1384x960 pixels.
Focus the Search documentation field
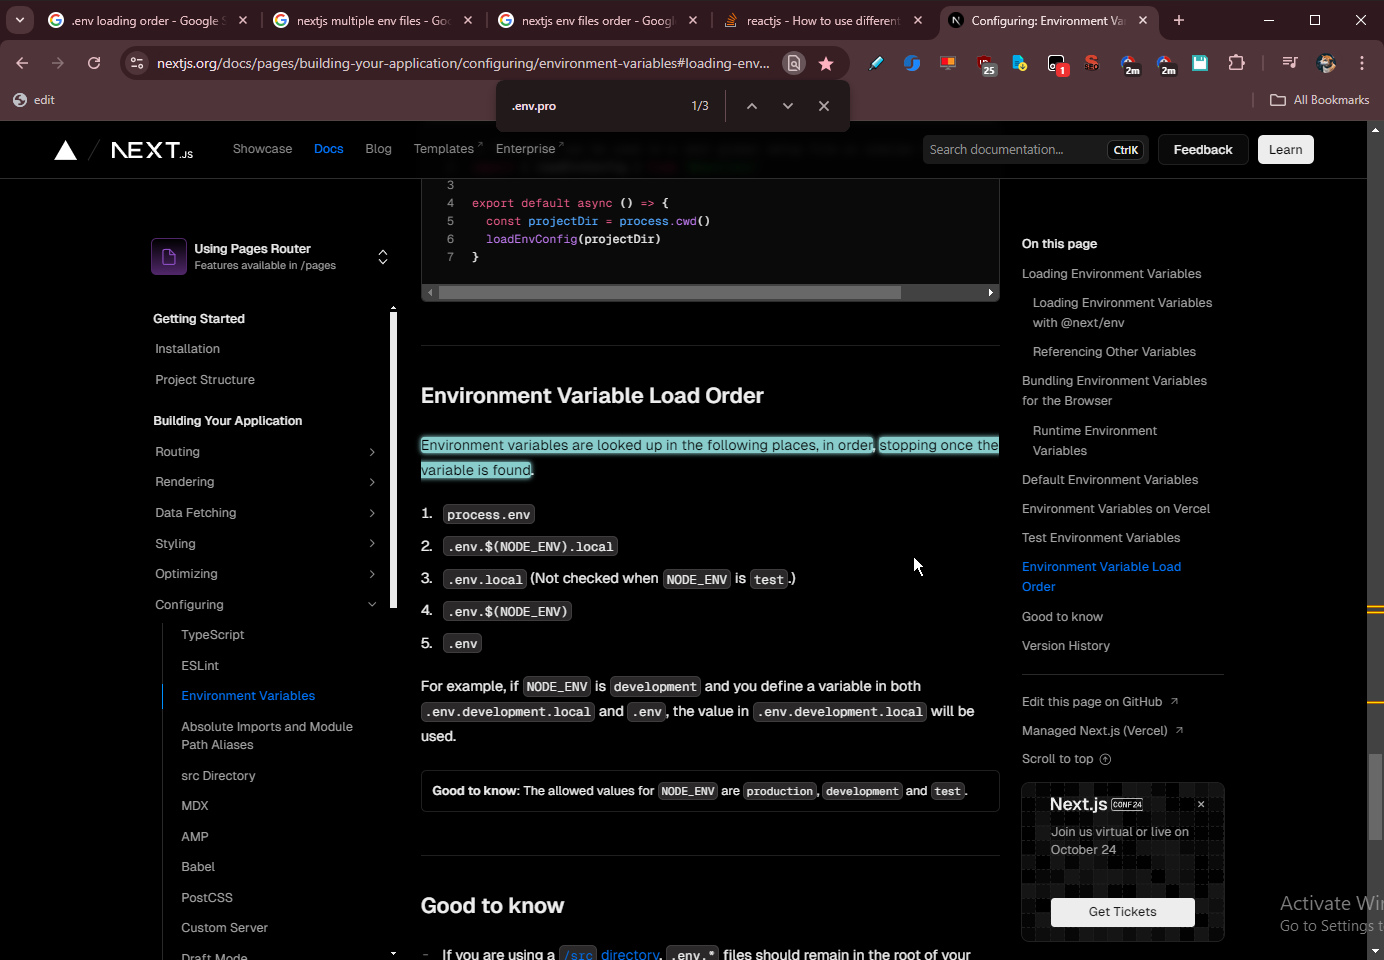tap(1015, 150)
